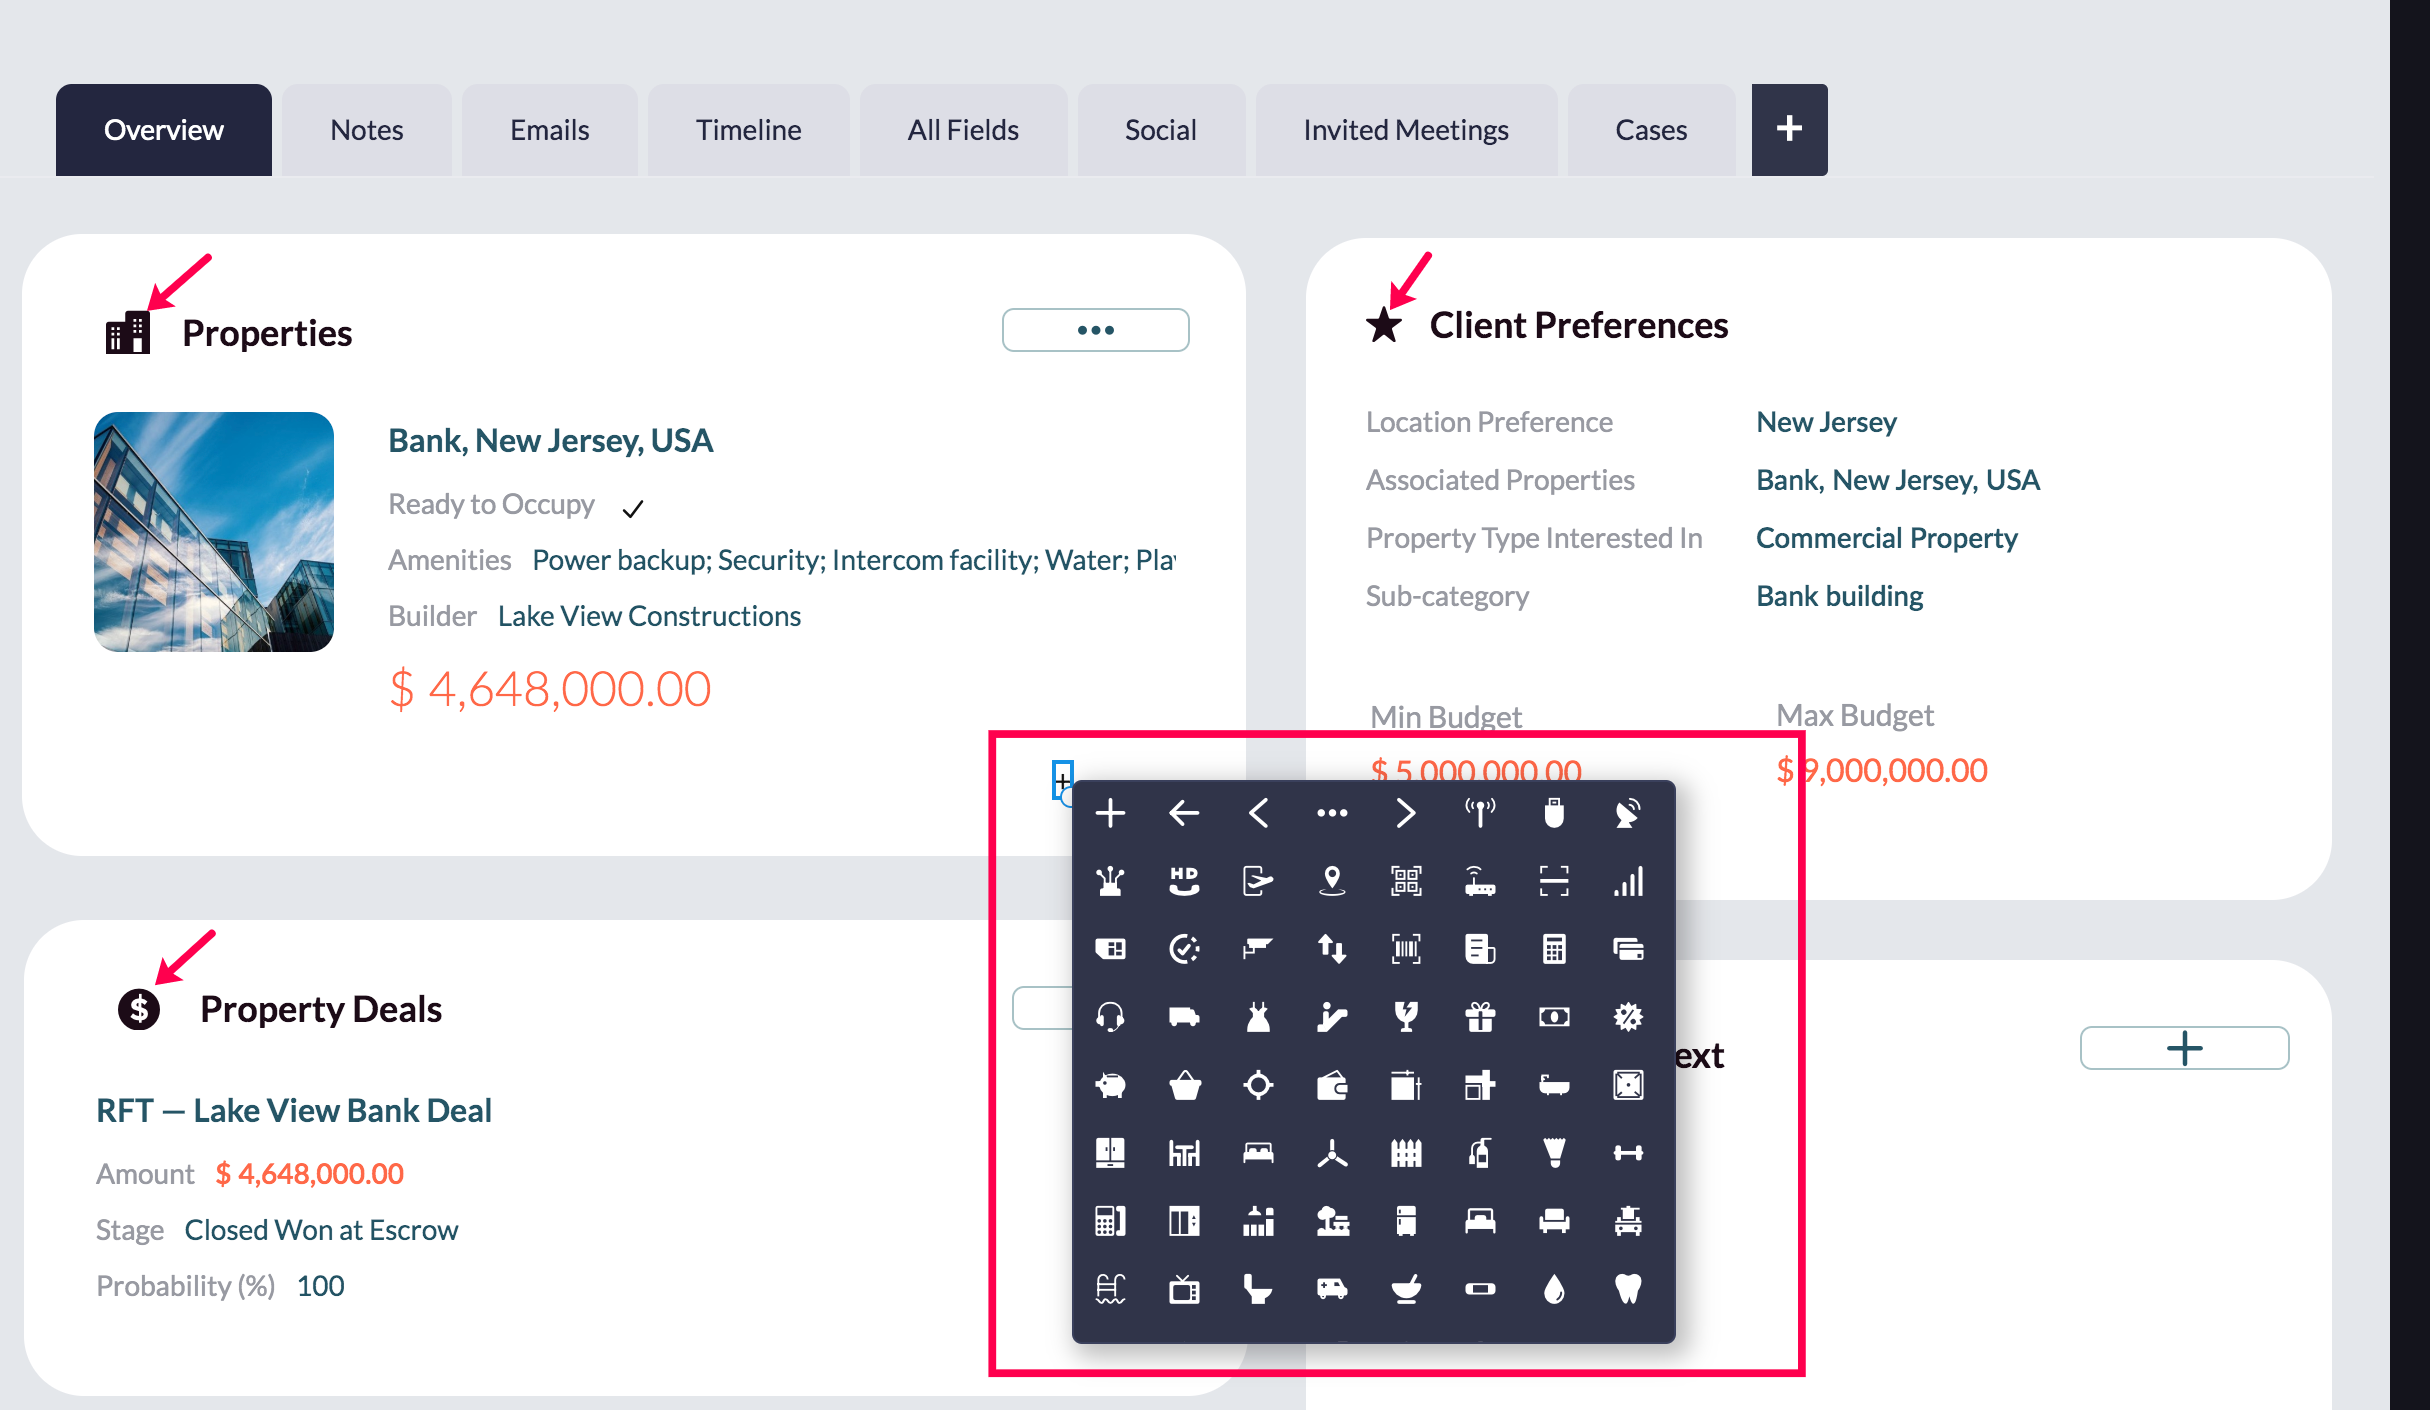Select the calculator icon in picker
This screenshot has height=1410, width=2430.
point(1554,949)
